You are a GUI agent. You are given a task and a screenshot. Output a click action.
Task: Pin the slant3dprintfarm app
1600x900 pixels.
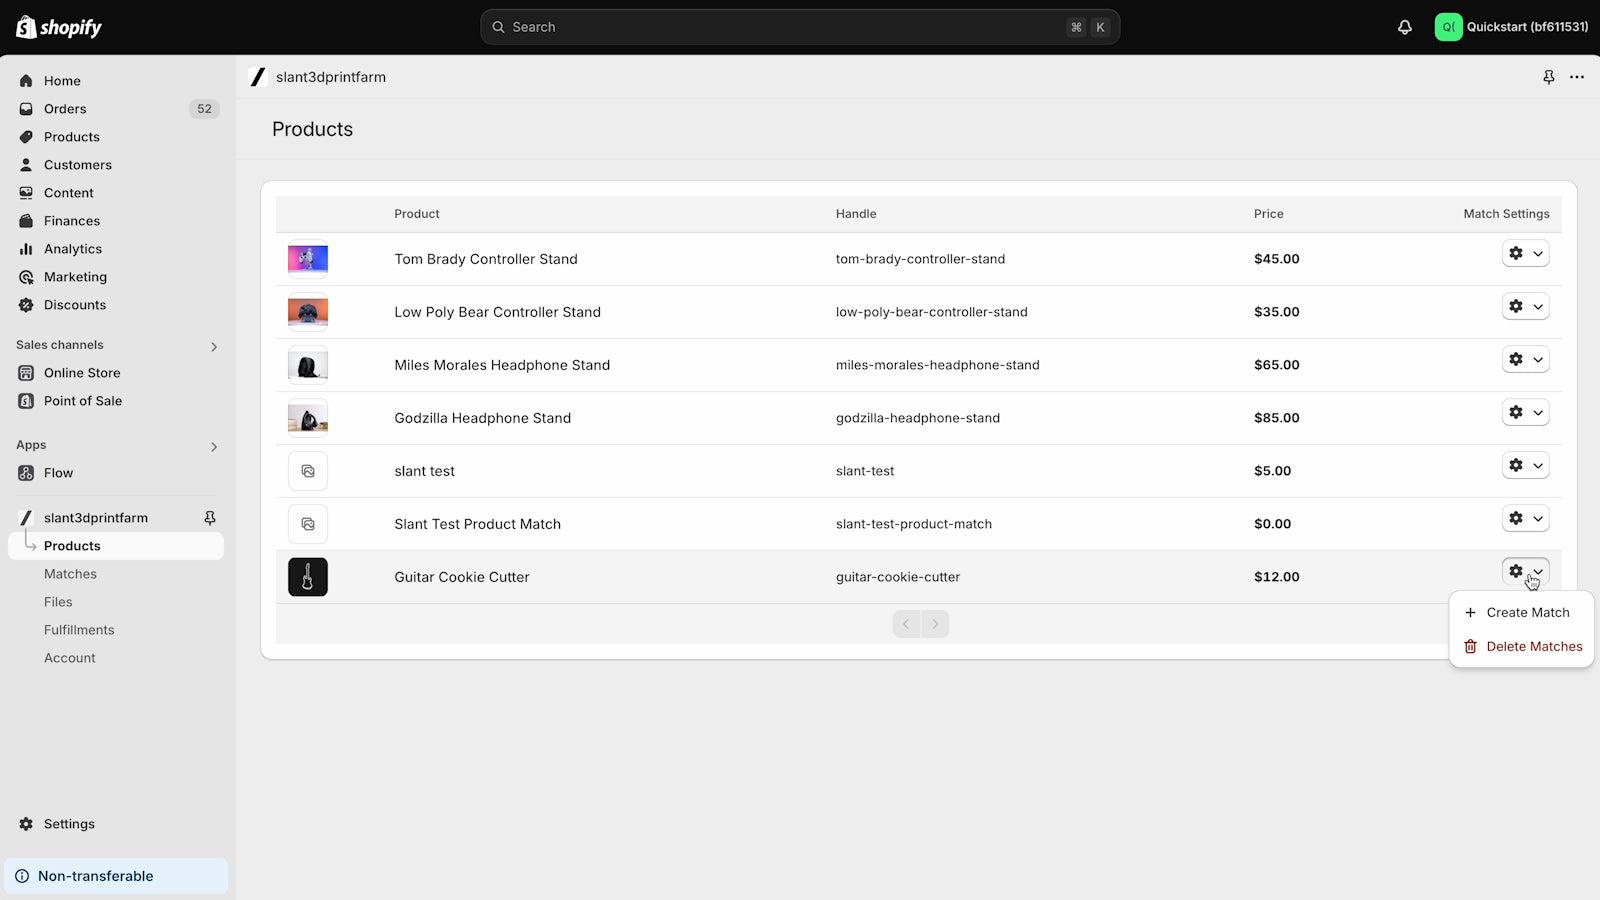pos(210,517)
